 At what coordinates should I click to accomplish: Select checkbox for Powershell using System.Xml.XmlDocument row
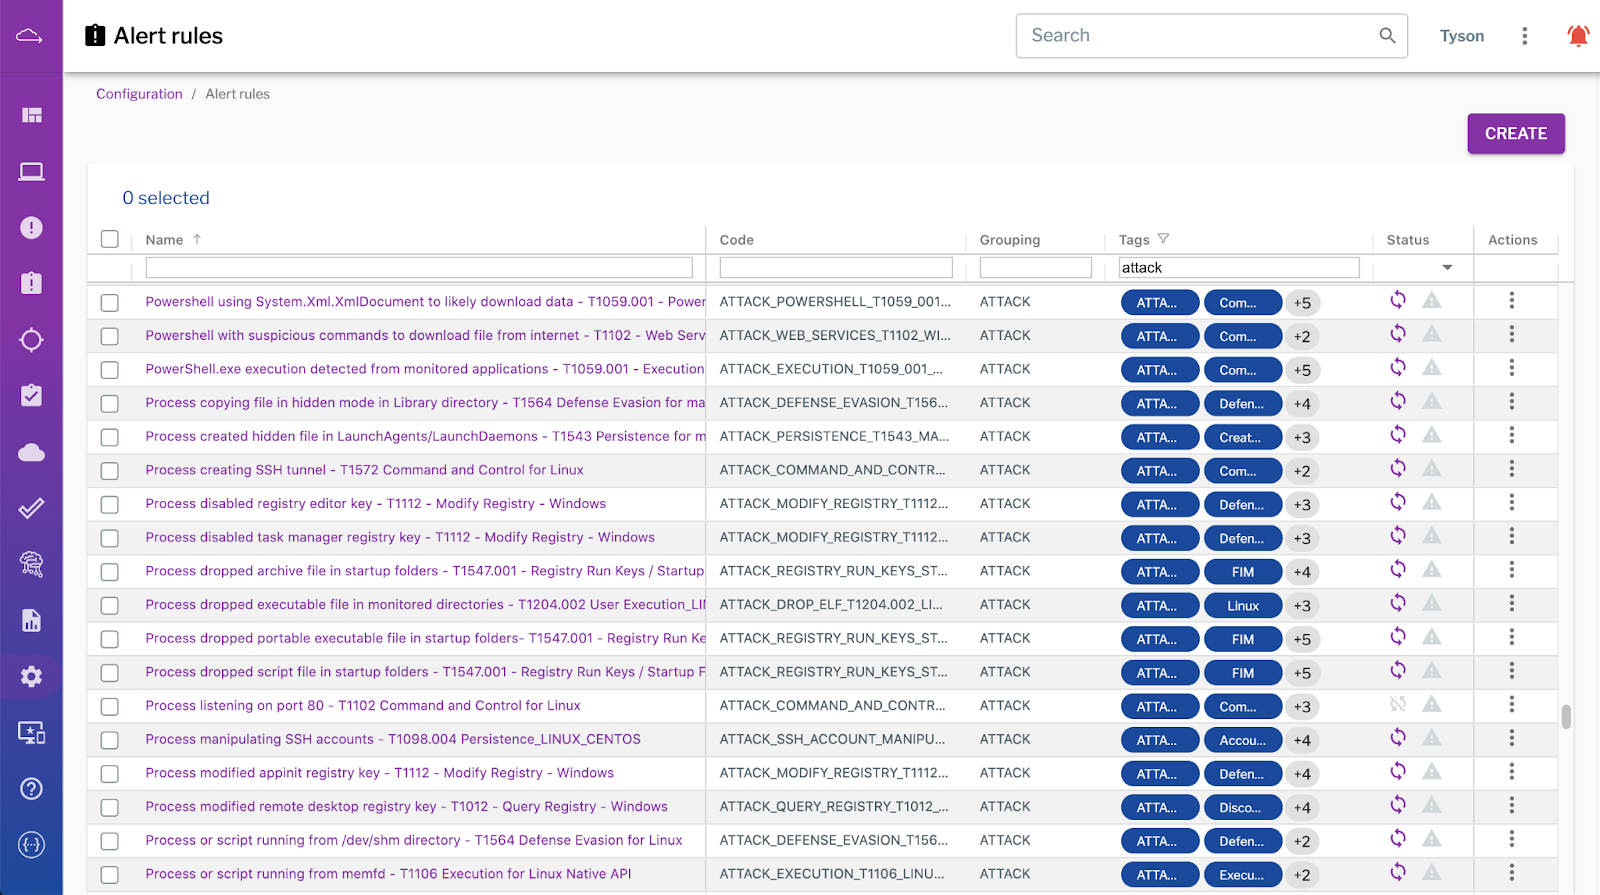coord(110,302)
